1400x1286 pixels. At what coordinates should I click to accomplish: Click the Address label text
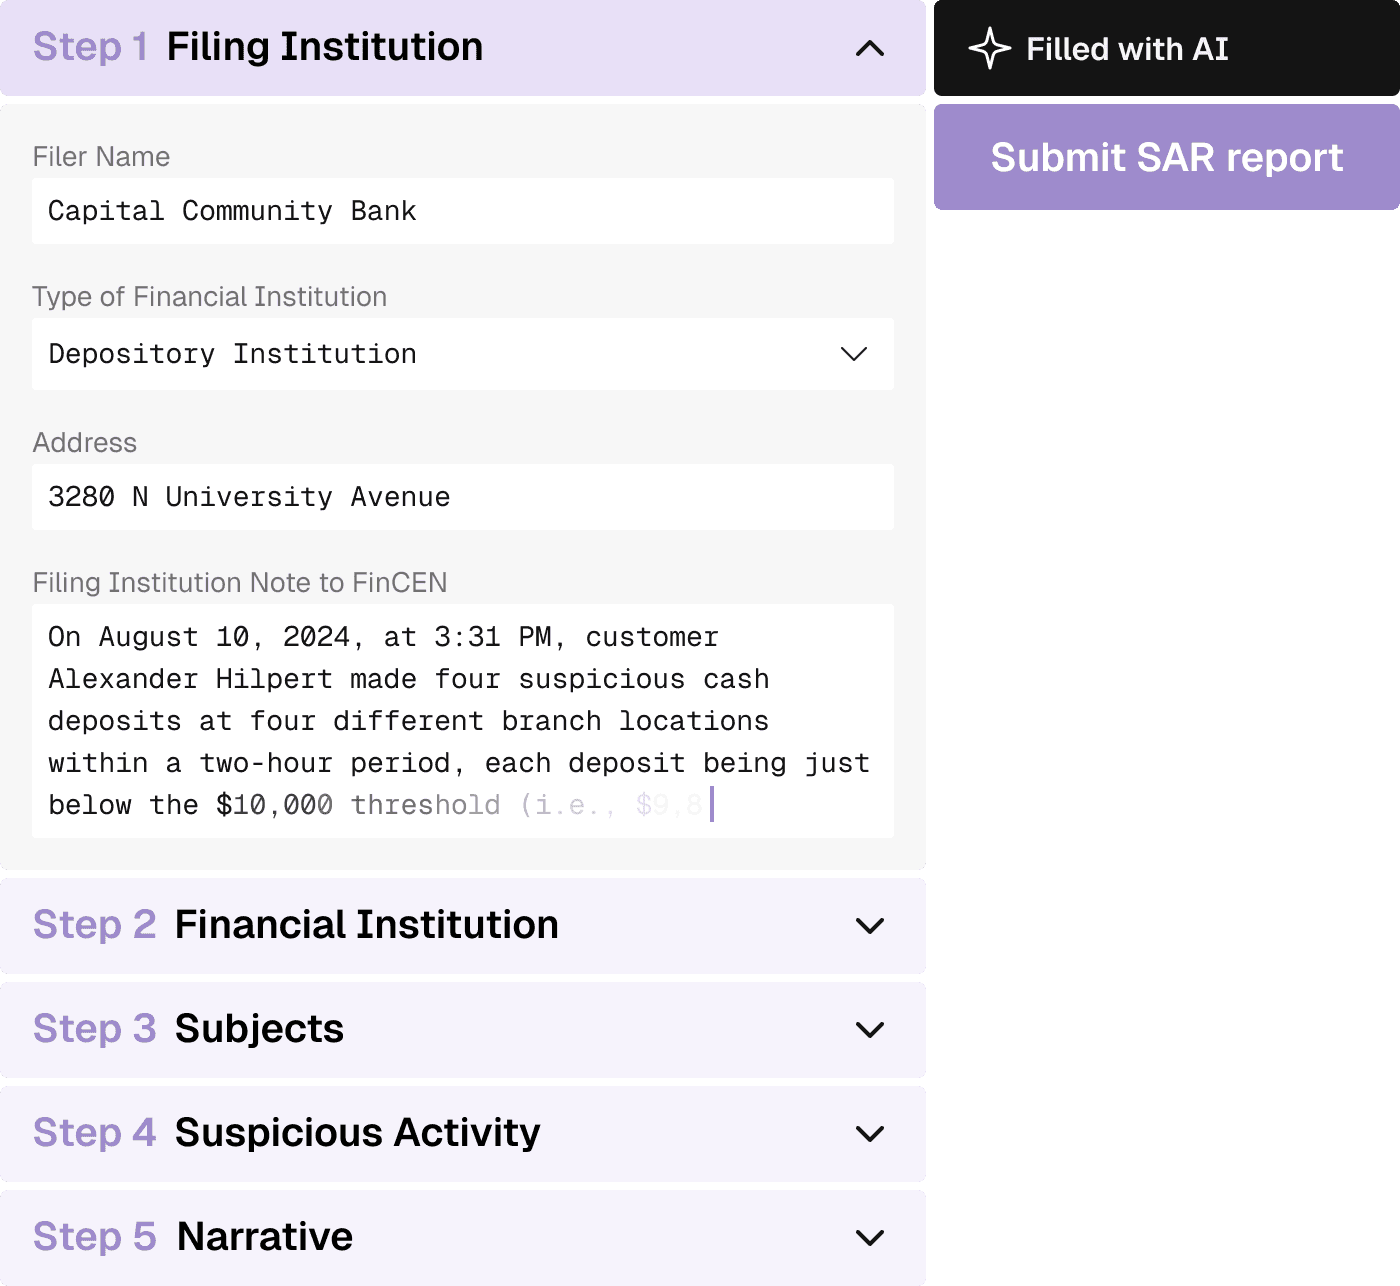click(85, 443)
